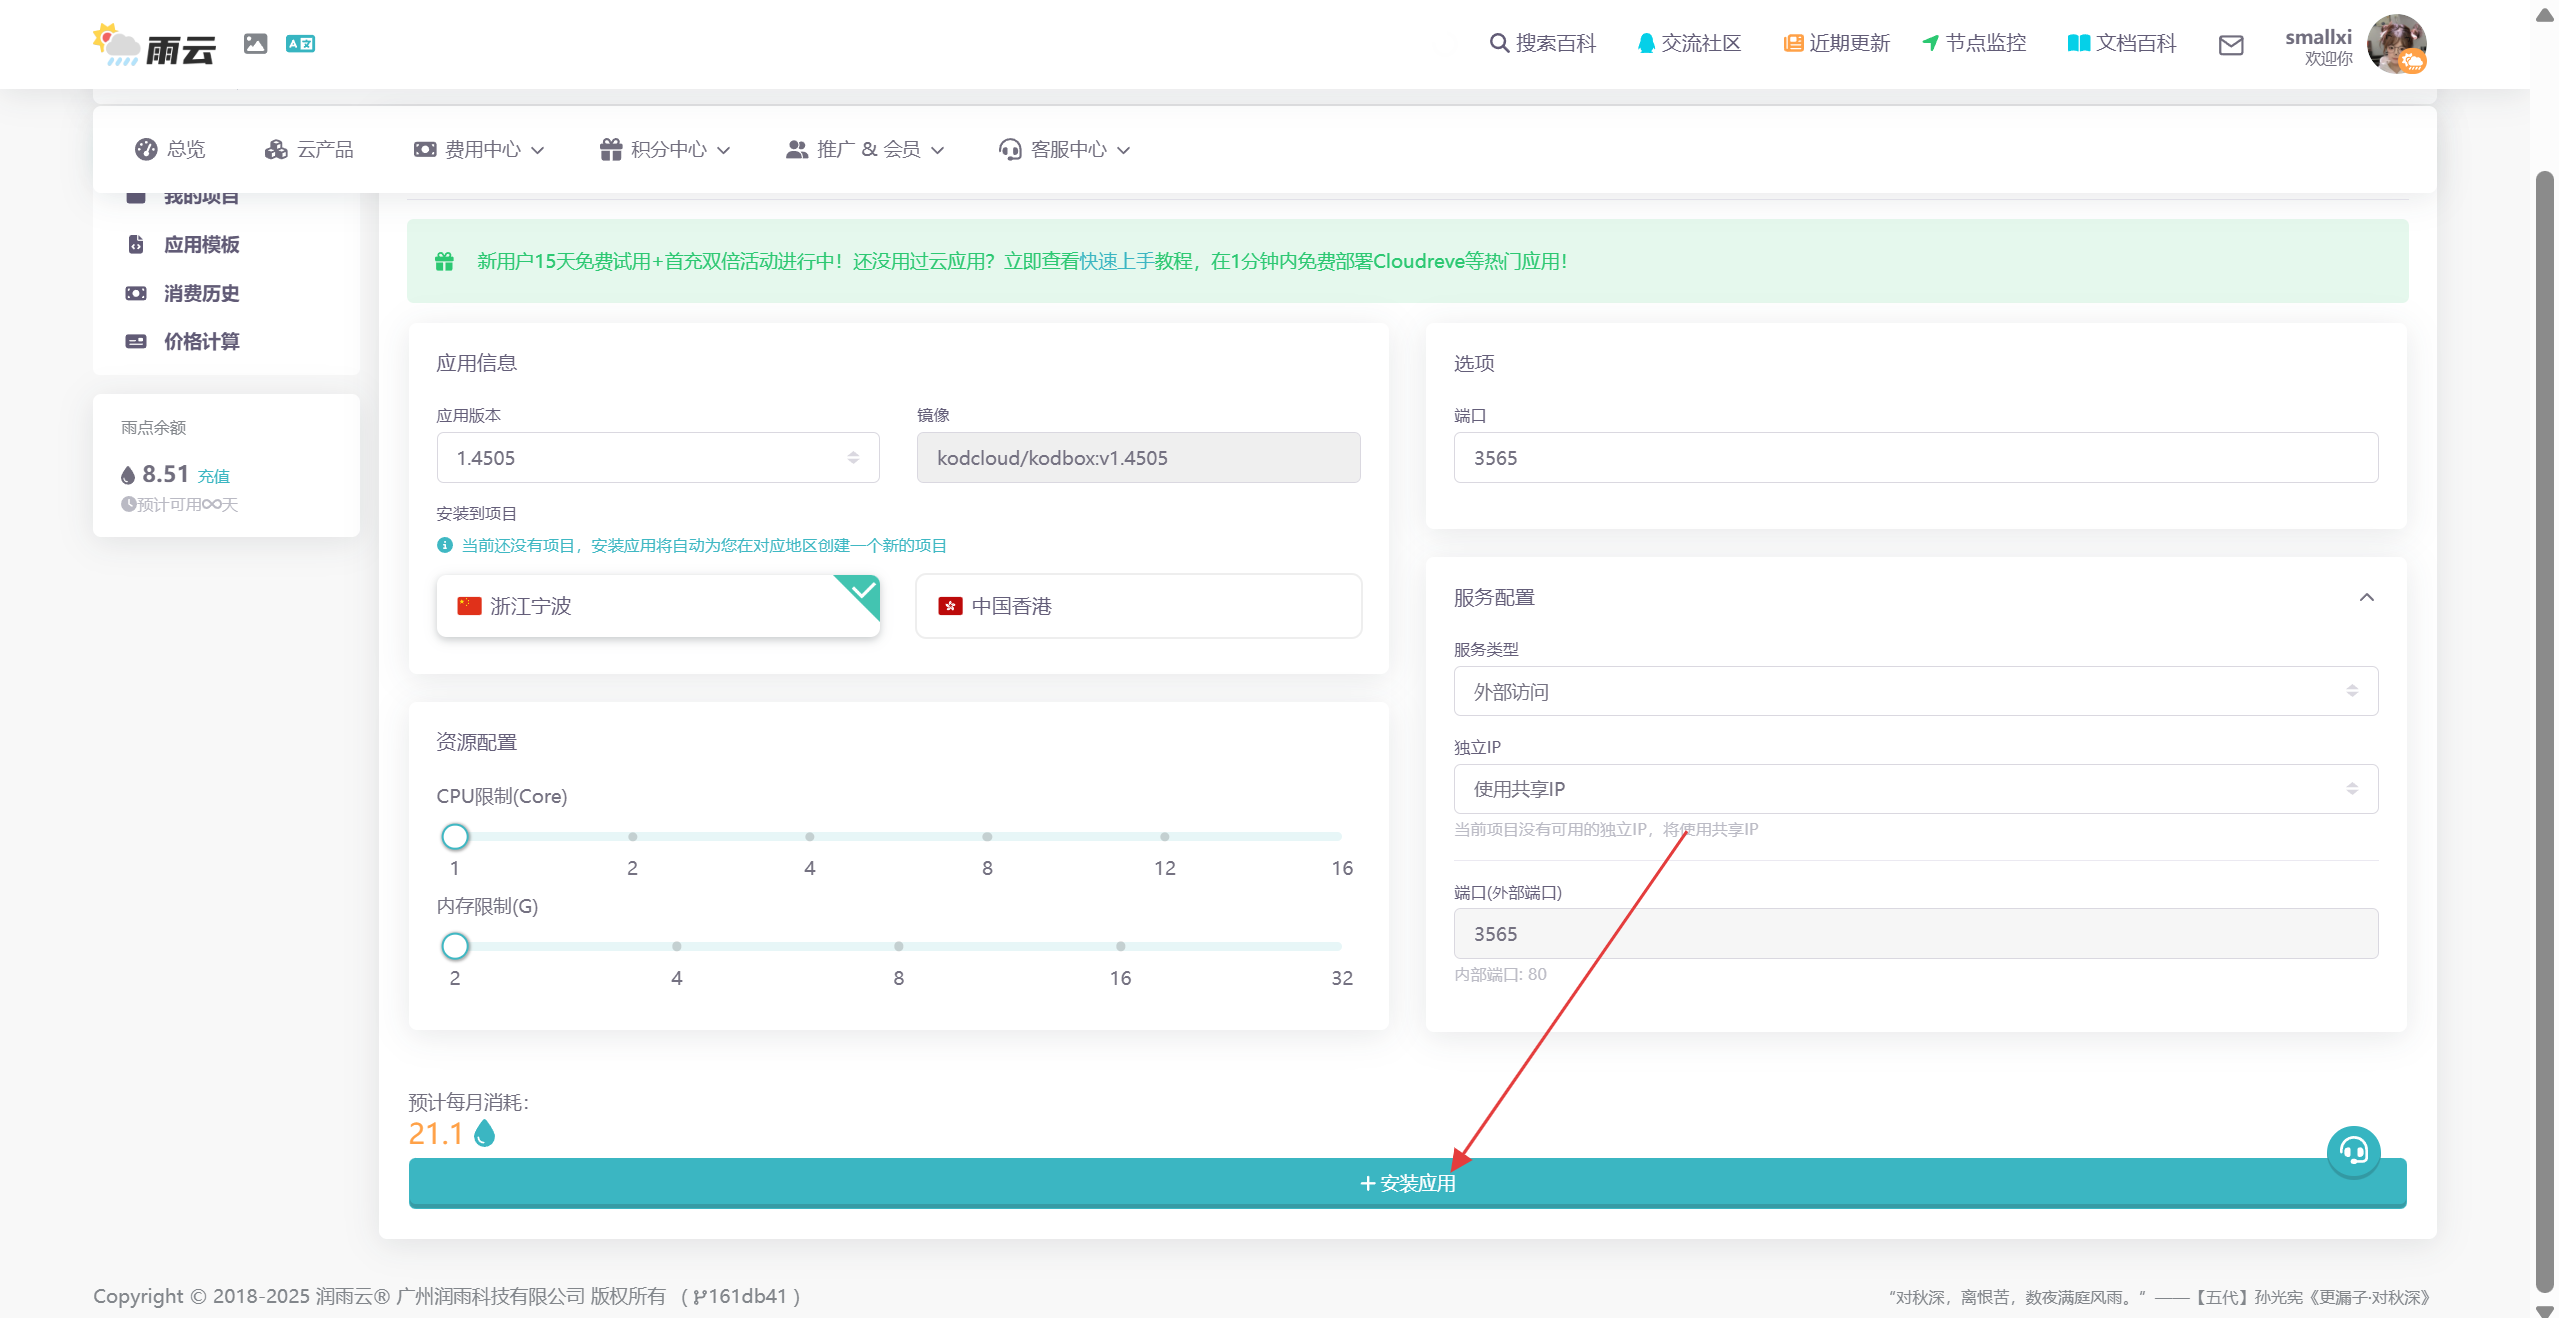
Task: Collapse the 服务配置 section chevron
Action: tap(2366, 598)
